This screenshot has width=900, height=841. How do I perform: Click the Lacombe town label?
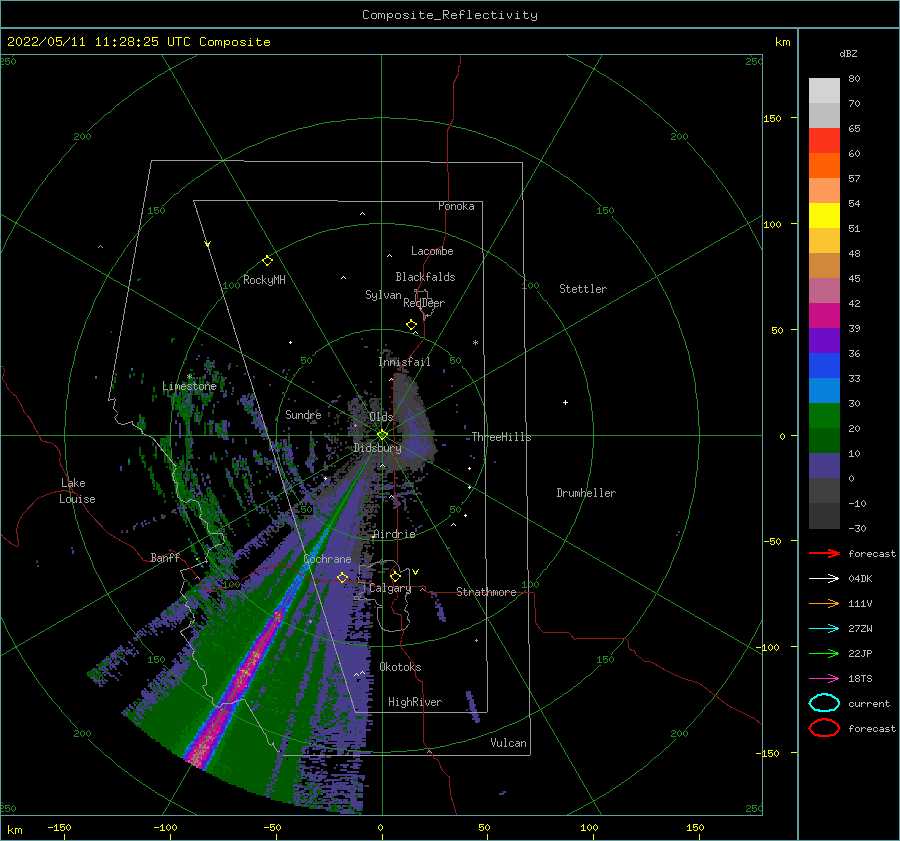432,251
